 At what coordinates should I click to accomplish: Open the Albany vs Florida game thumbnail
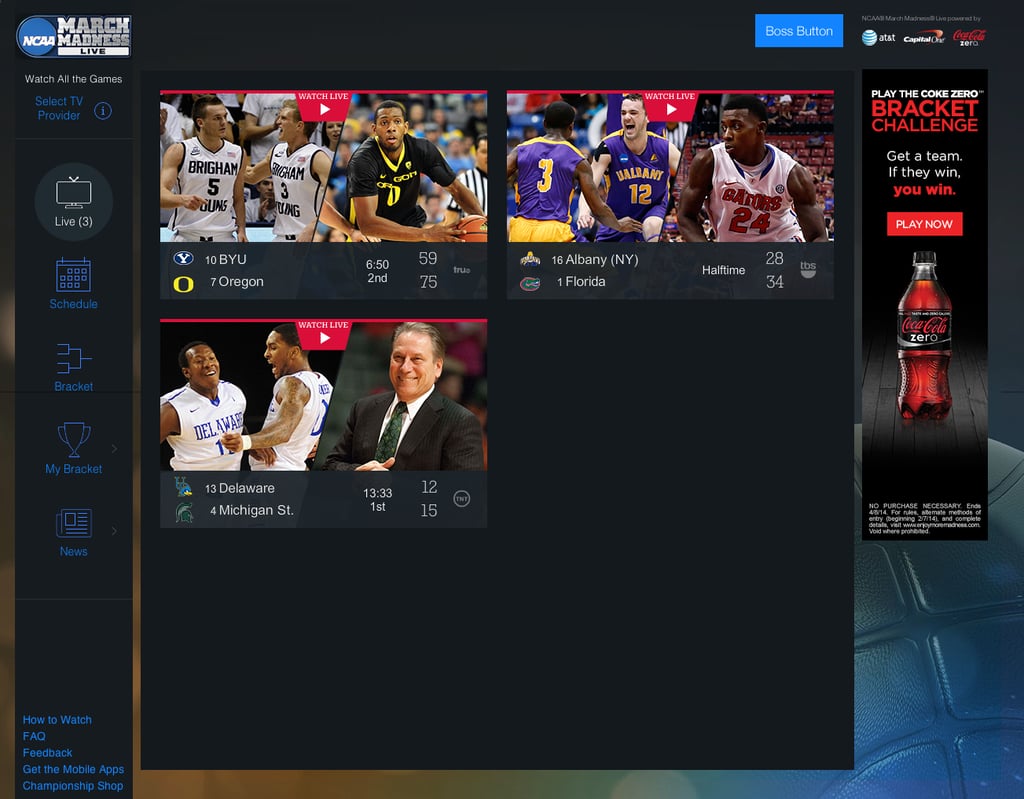point(670,167)
